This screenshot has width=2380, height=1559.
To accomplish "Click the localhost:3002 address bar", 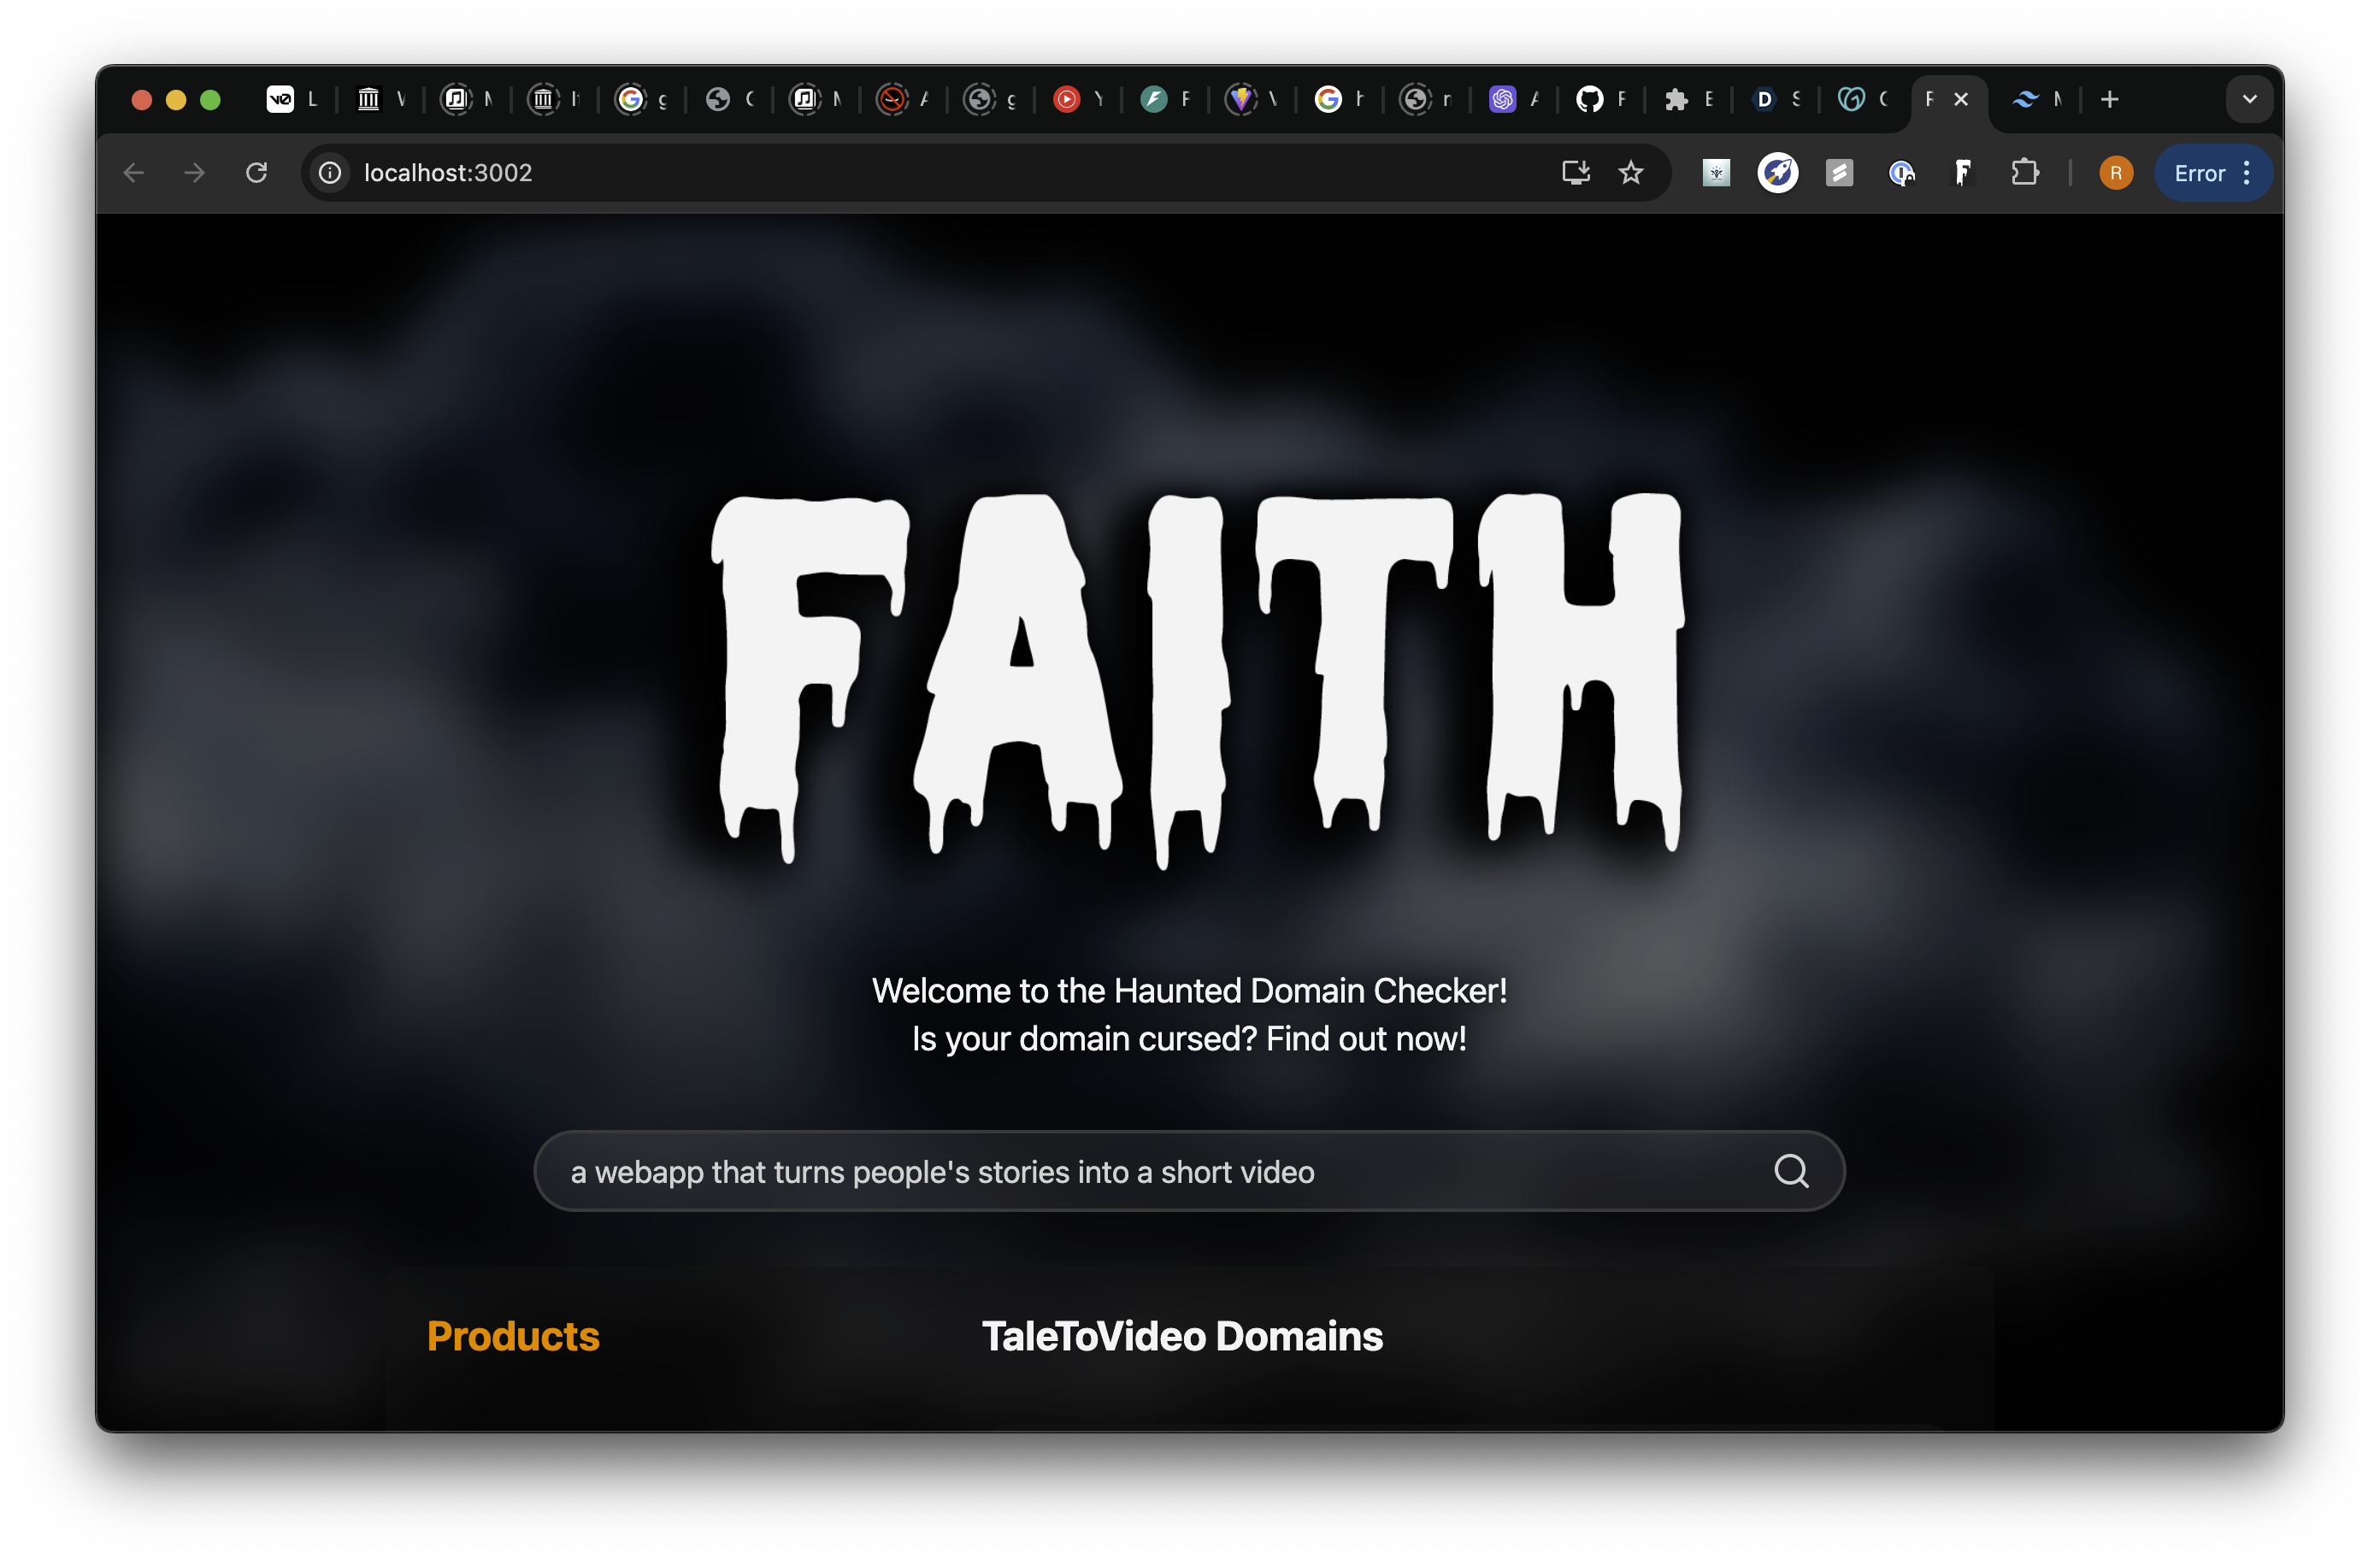I will click(900, 173).
